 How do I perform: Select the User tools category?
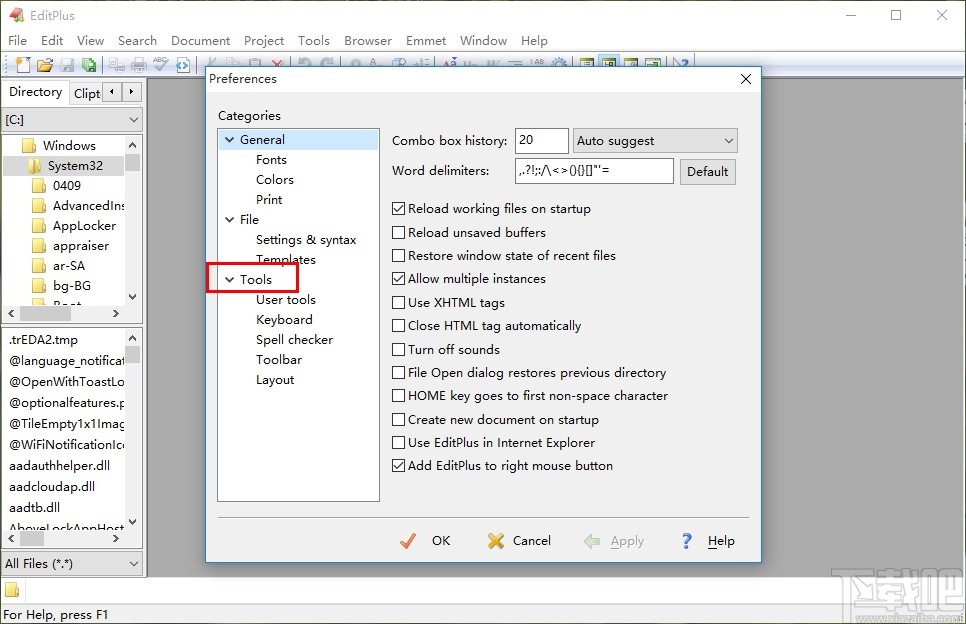(x=286, y=300)
